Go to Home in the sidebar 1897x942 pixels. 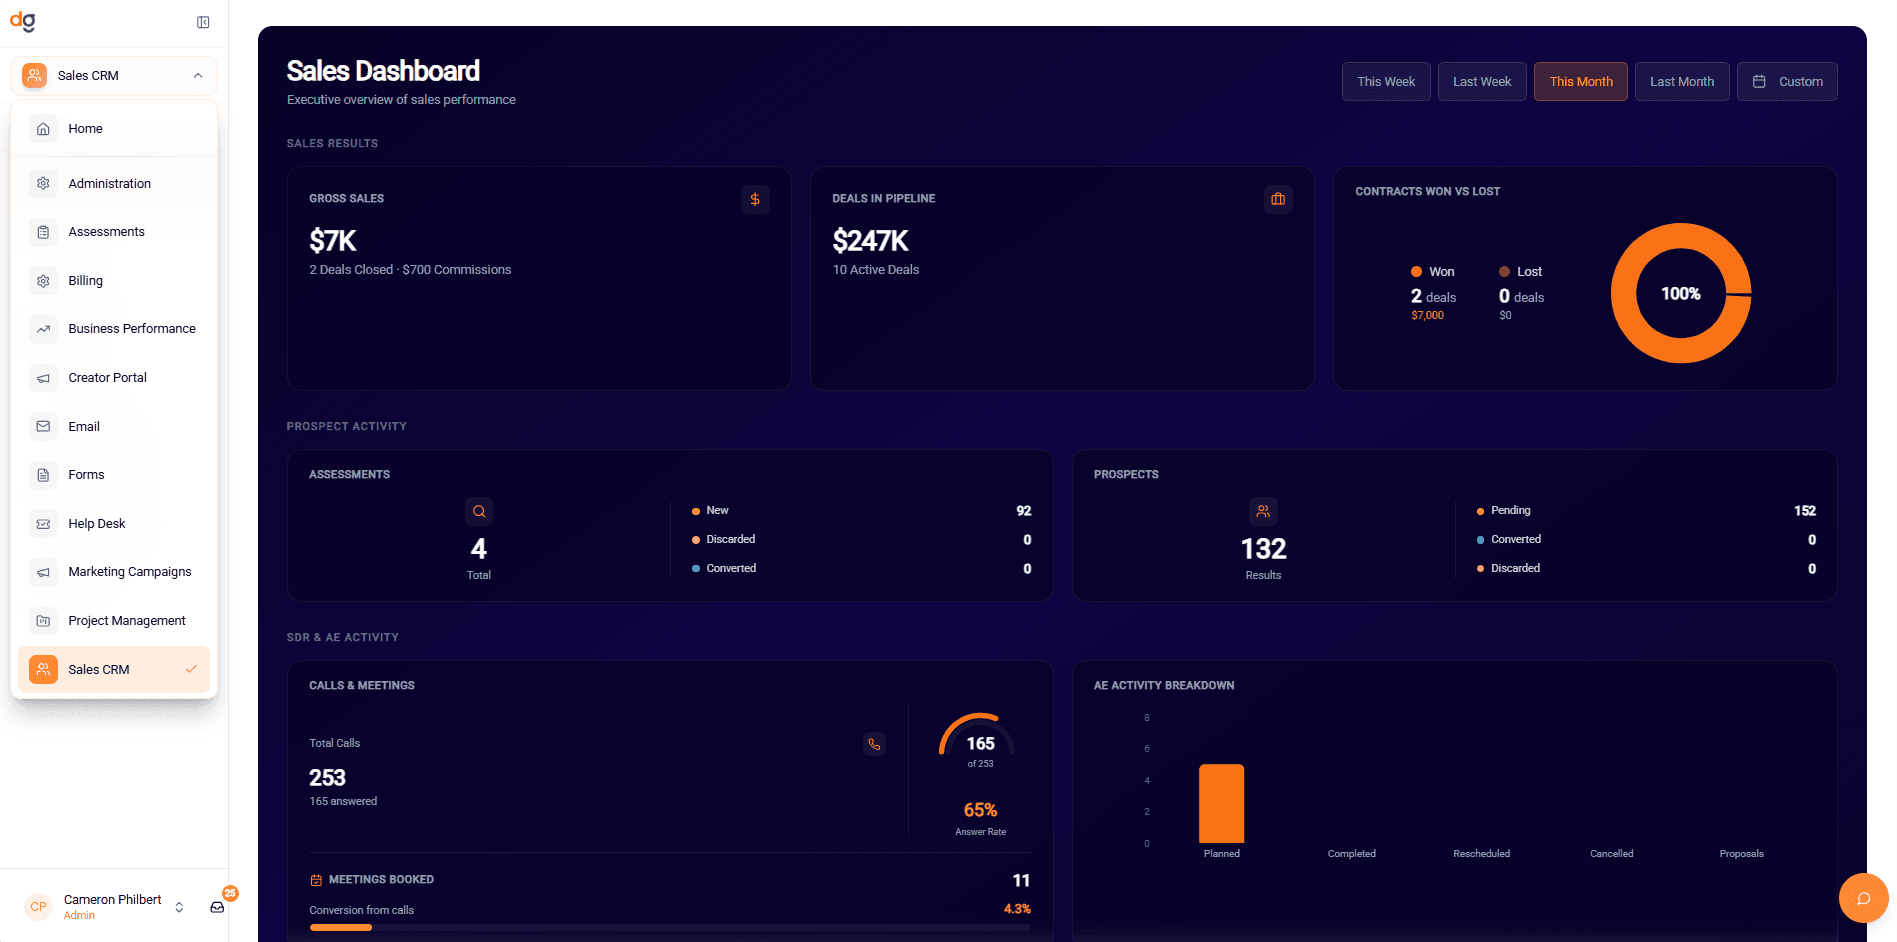(85, 129)
